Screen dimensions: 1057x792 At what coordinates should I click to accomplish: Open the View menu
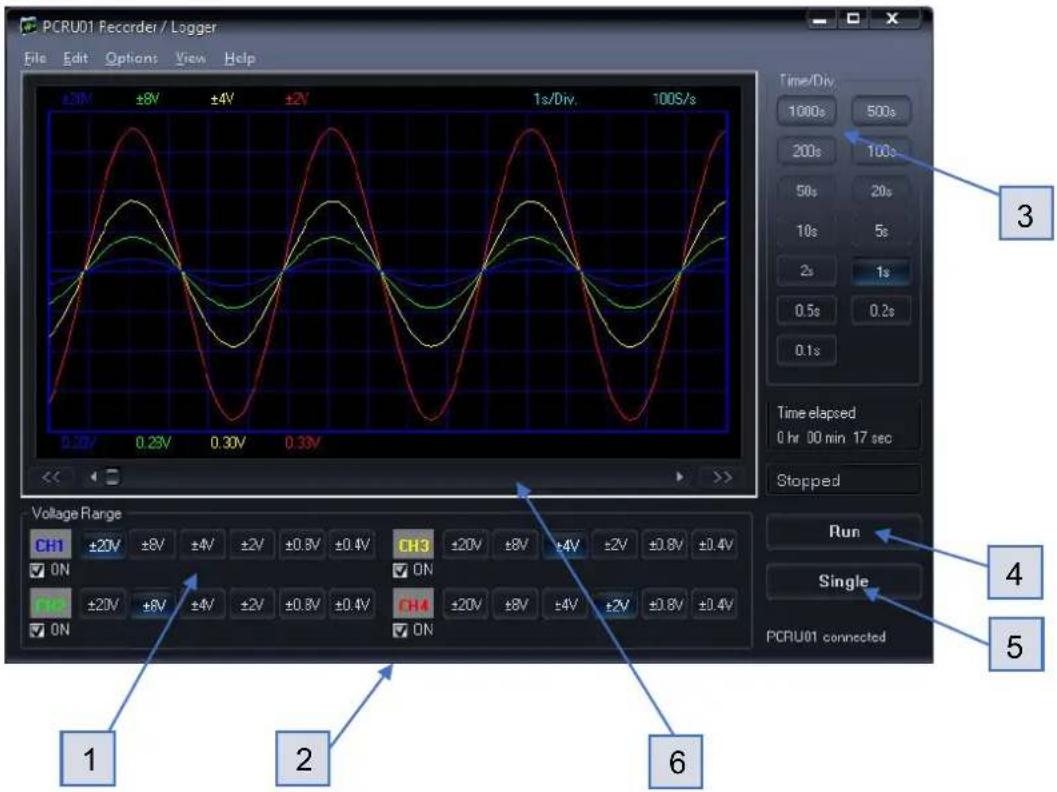191,59
